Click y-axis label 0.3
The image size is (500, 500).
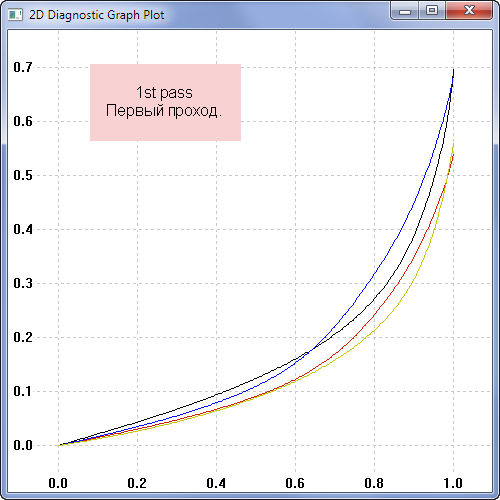[23, 283]
